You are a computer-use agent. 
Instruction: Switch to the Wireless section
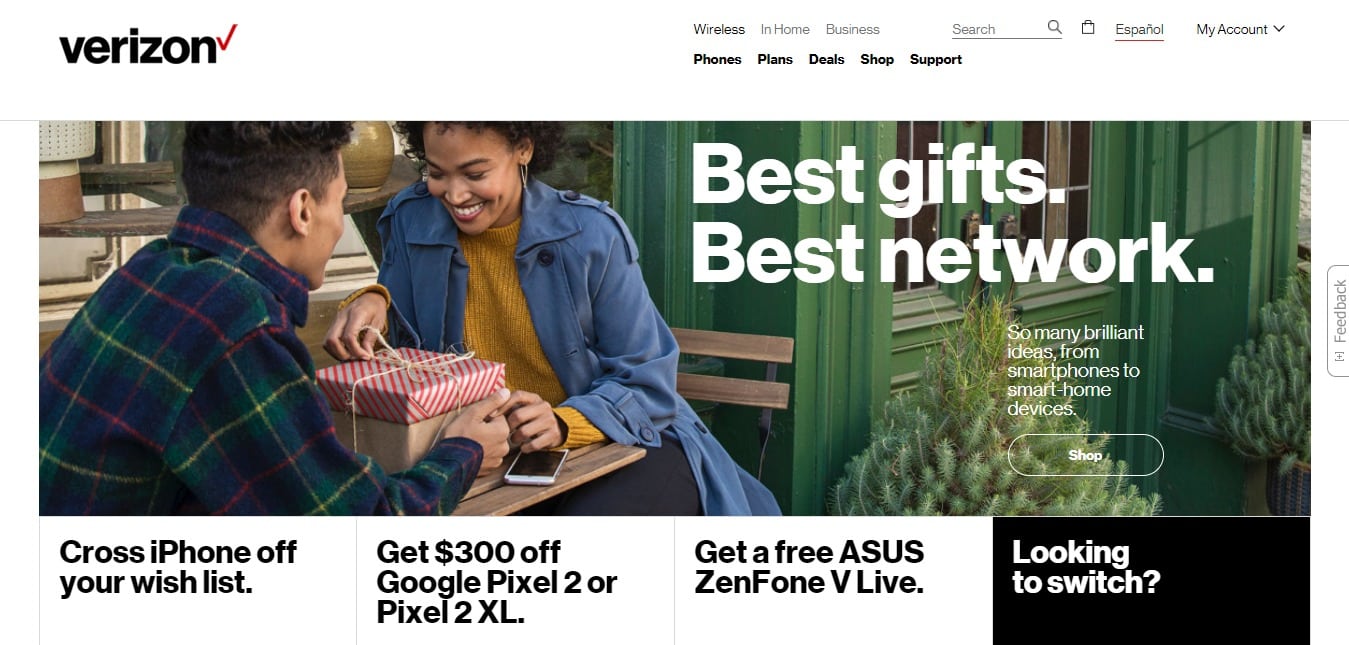(719, 29)
